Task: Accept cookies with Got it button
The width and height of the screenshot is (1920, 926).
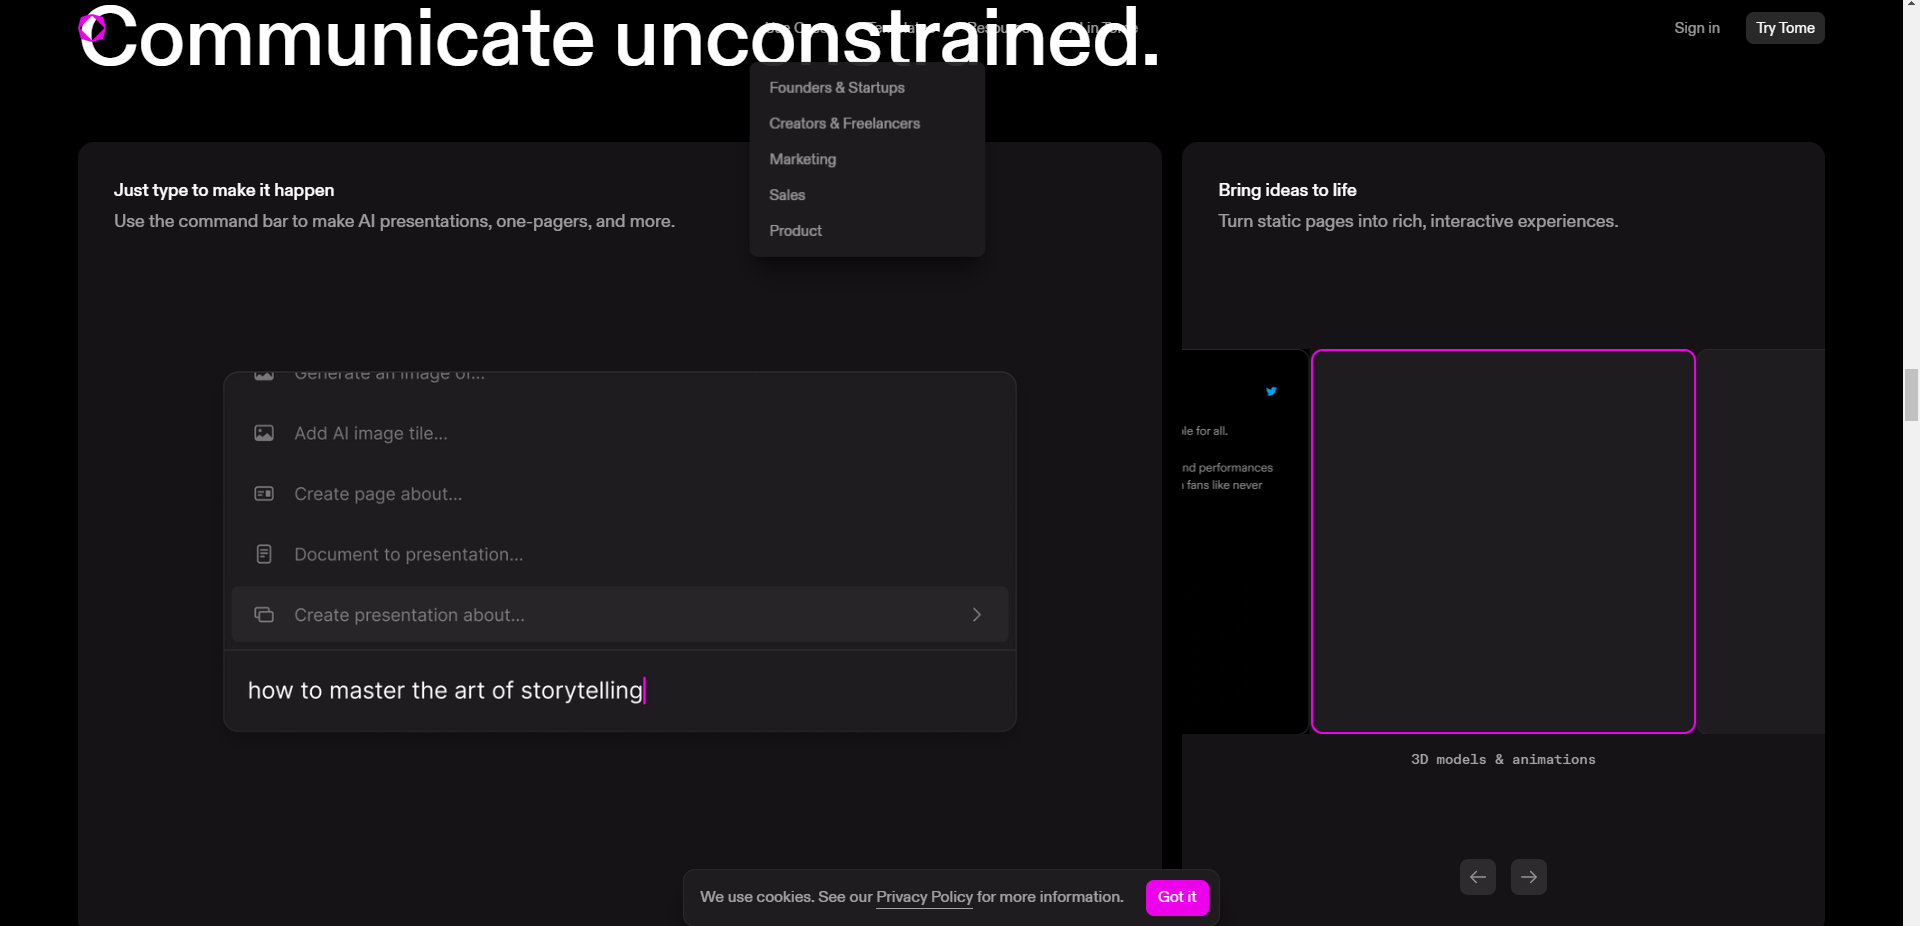Action: pyautogui.click(x=1176, y=897)
